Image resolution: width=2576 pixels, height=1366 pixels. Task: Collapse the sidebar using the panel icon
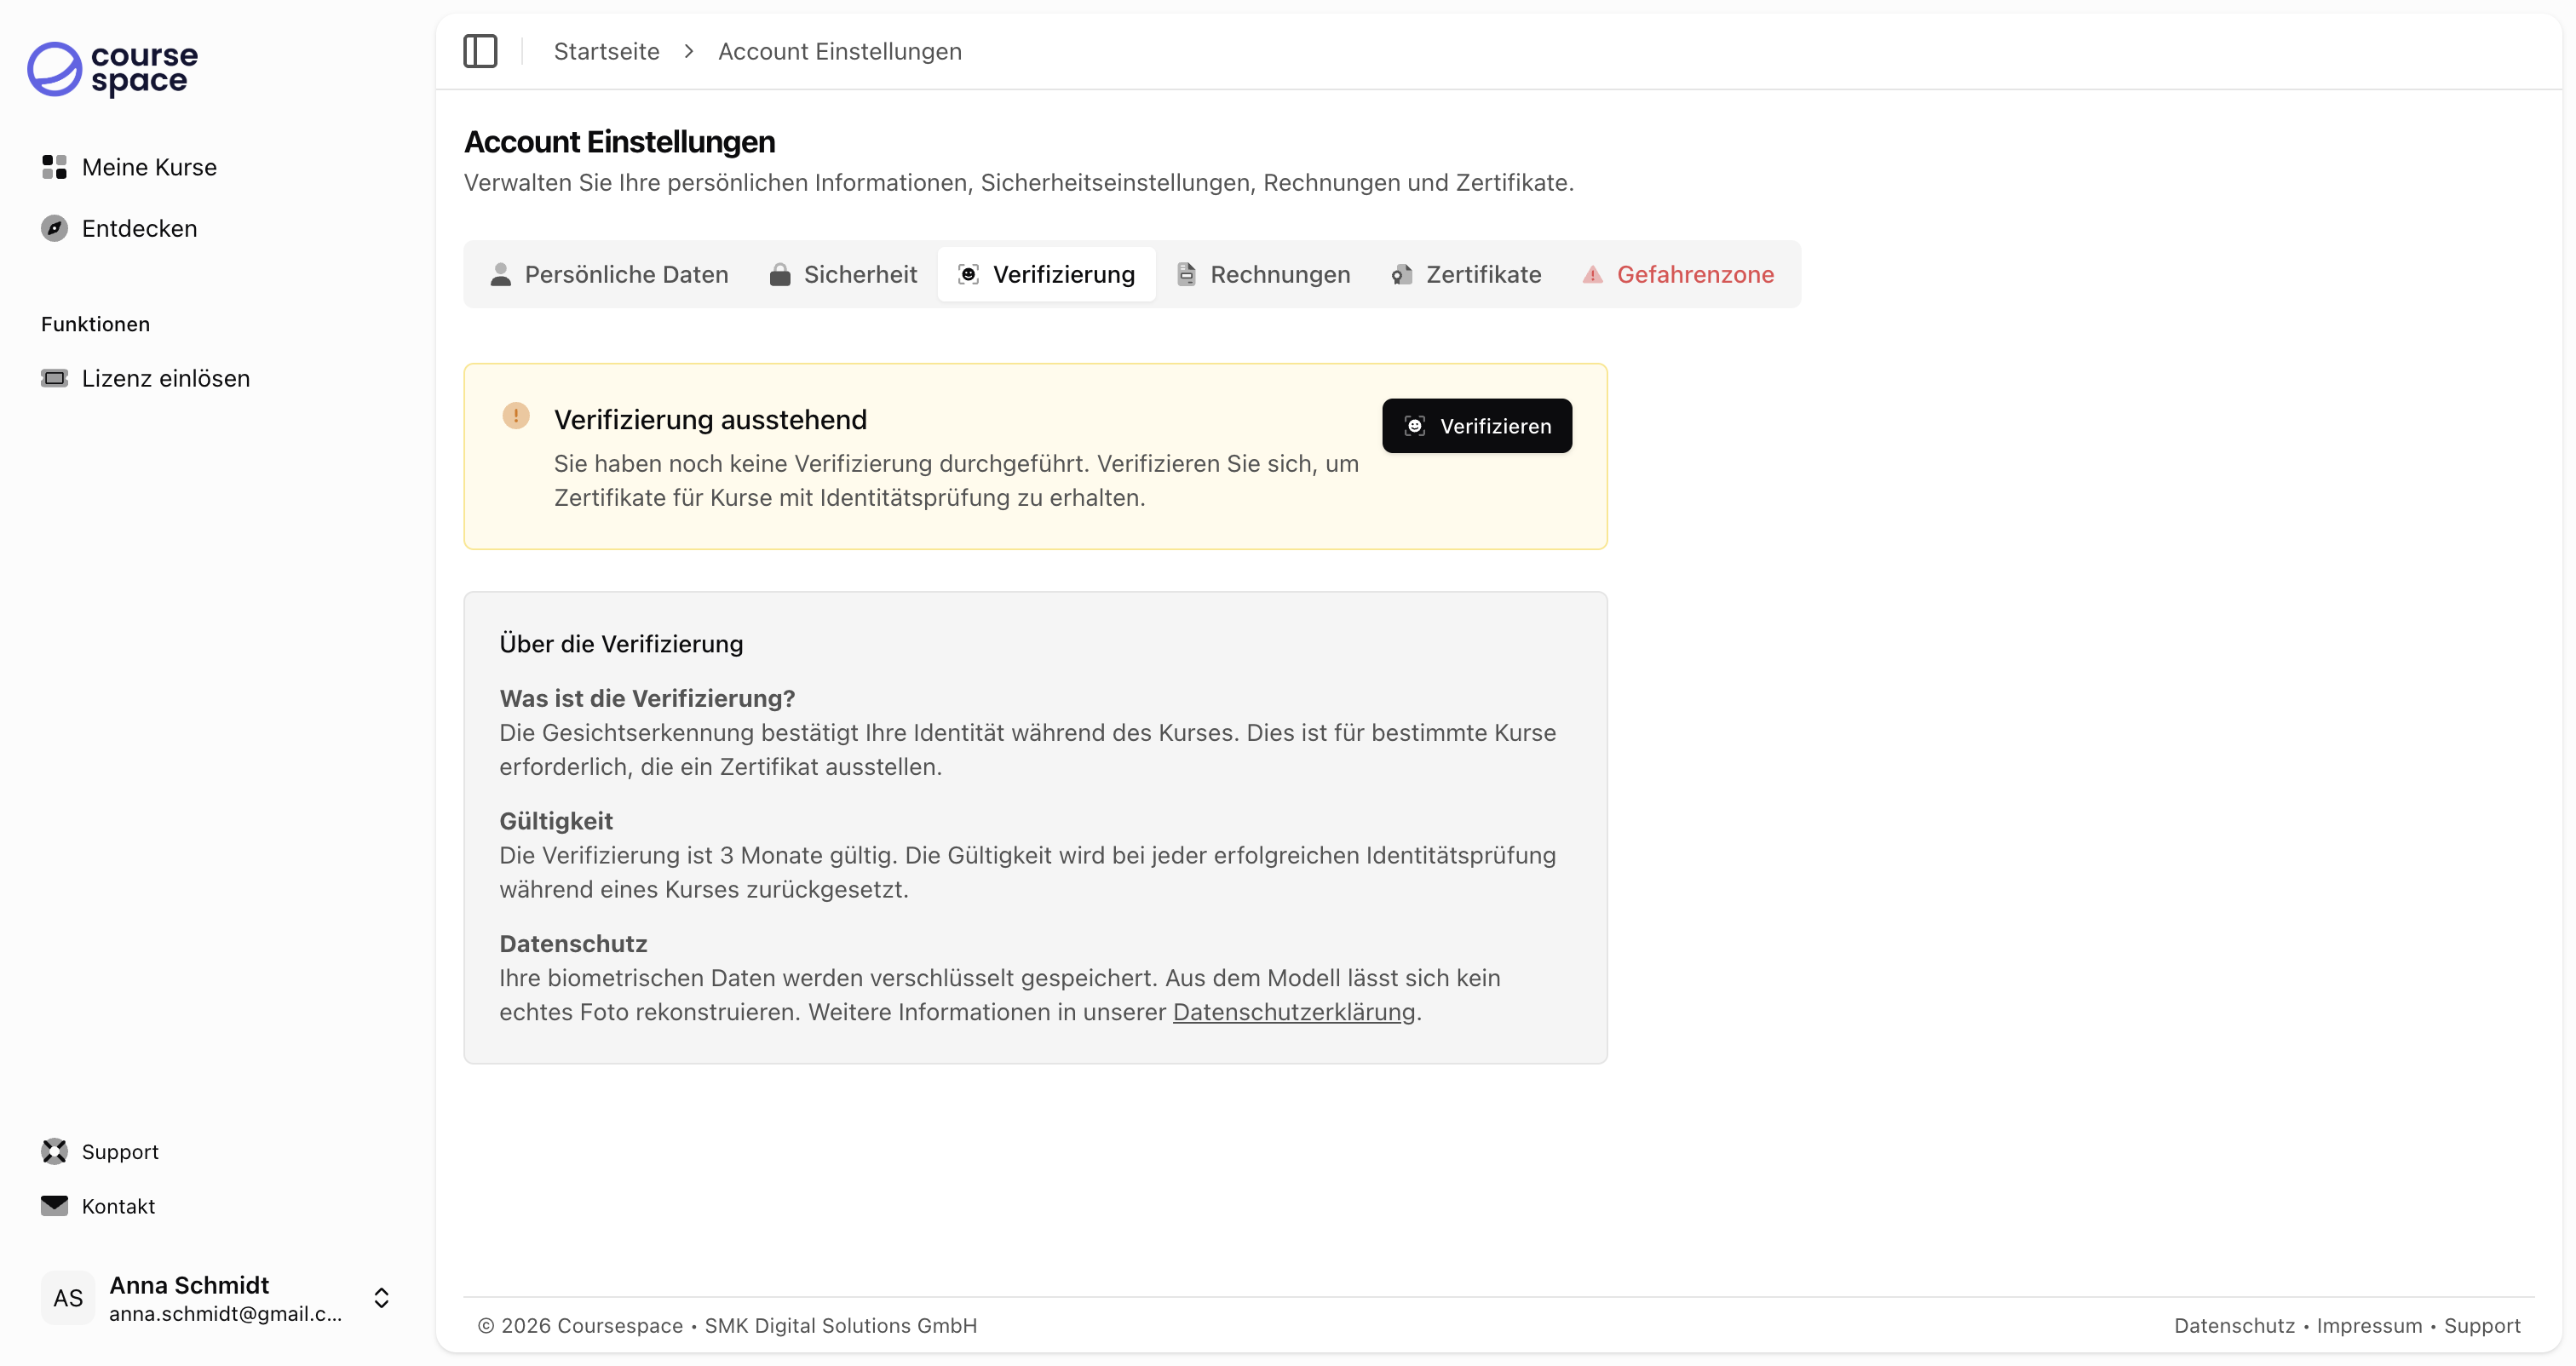[x=480, y=51]
